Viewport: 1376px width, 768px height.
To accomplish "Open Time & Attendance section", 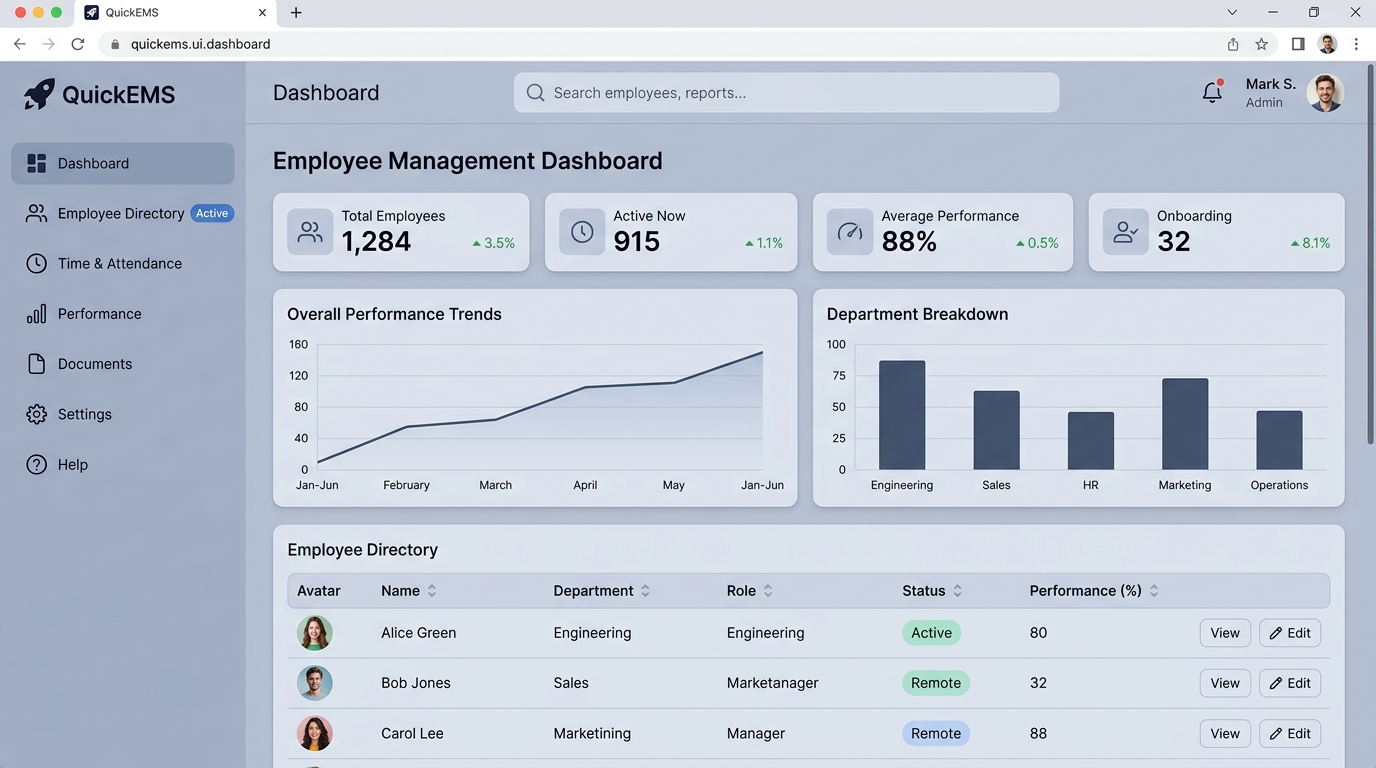I will coord(123,263).
